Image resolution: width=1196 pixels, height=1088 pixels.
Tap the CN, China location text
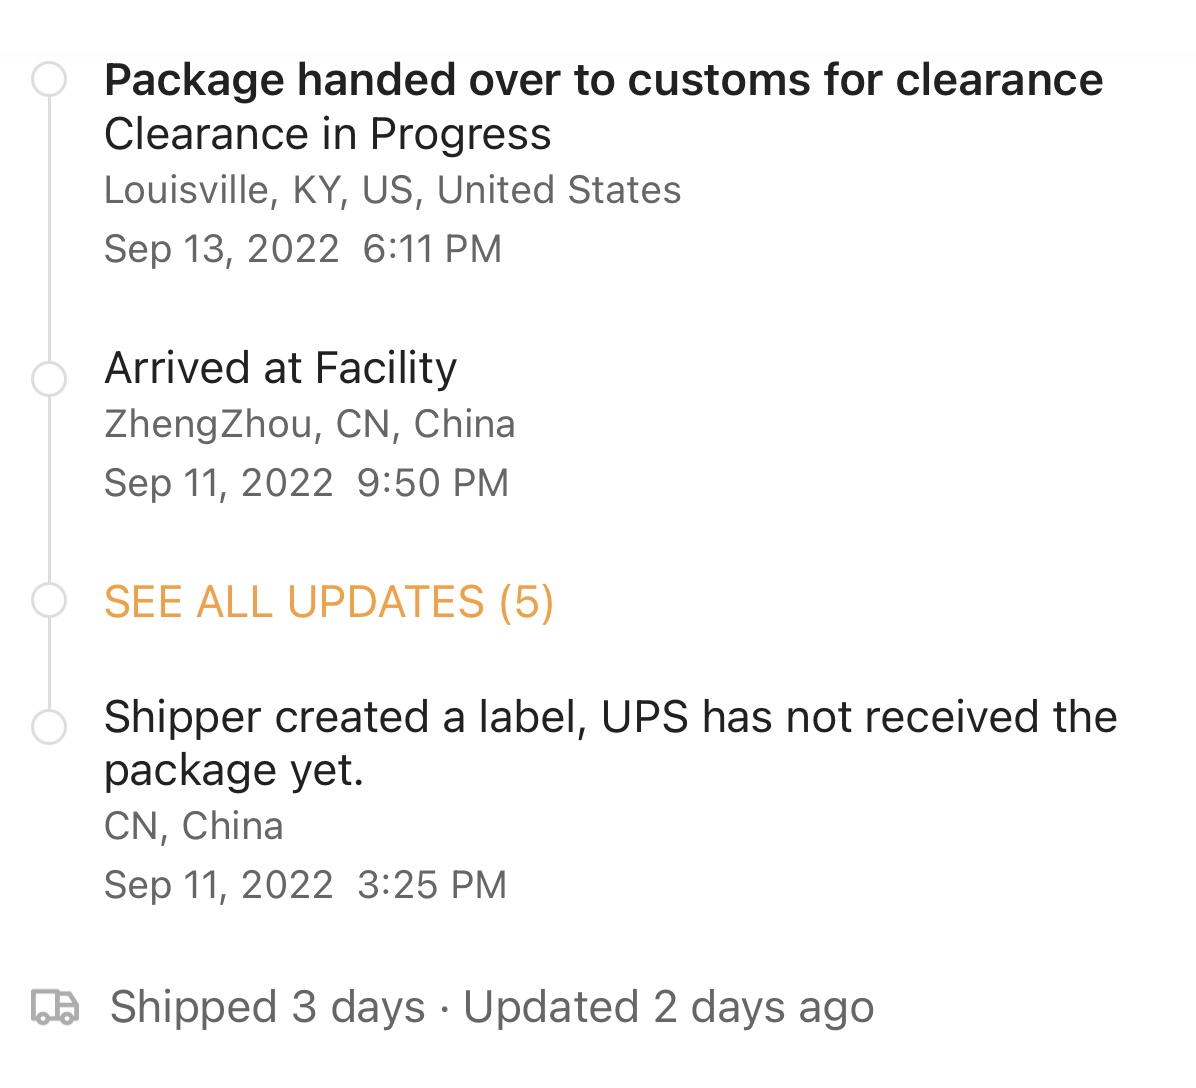(193, 826)
